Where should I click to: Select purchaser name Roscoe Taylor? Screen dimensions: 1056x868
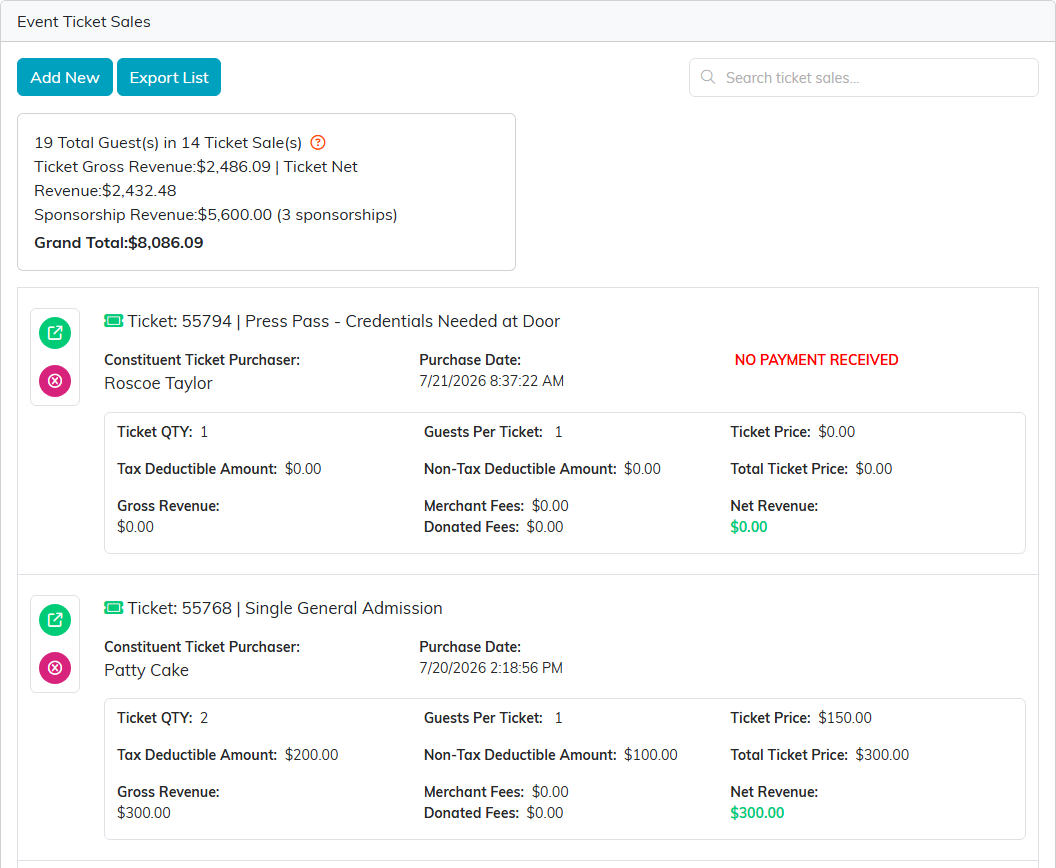[x=158, y=383]
